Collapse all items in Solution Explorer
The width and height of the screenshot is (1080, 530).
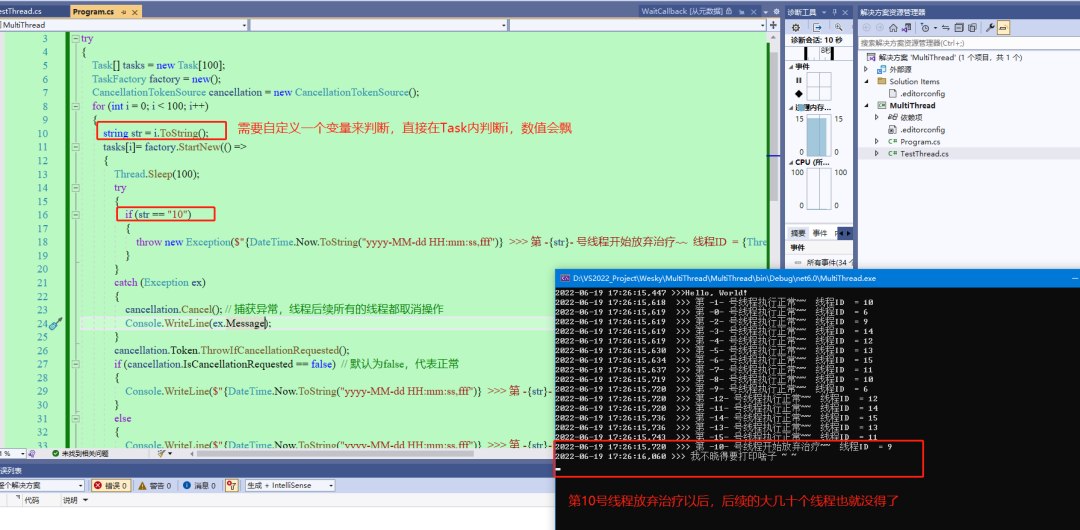click(x=959, y=28)
